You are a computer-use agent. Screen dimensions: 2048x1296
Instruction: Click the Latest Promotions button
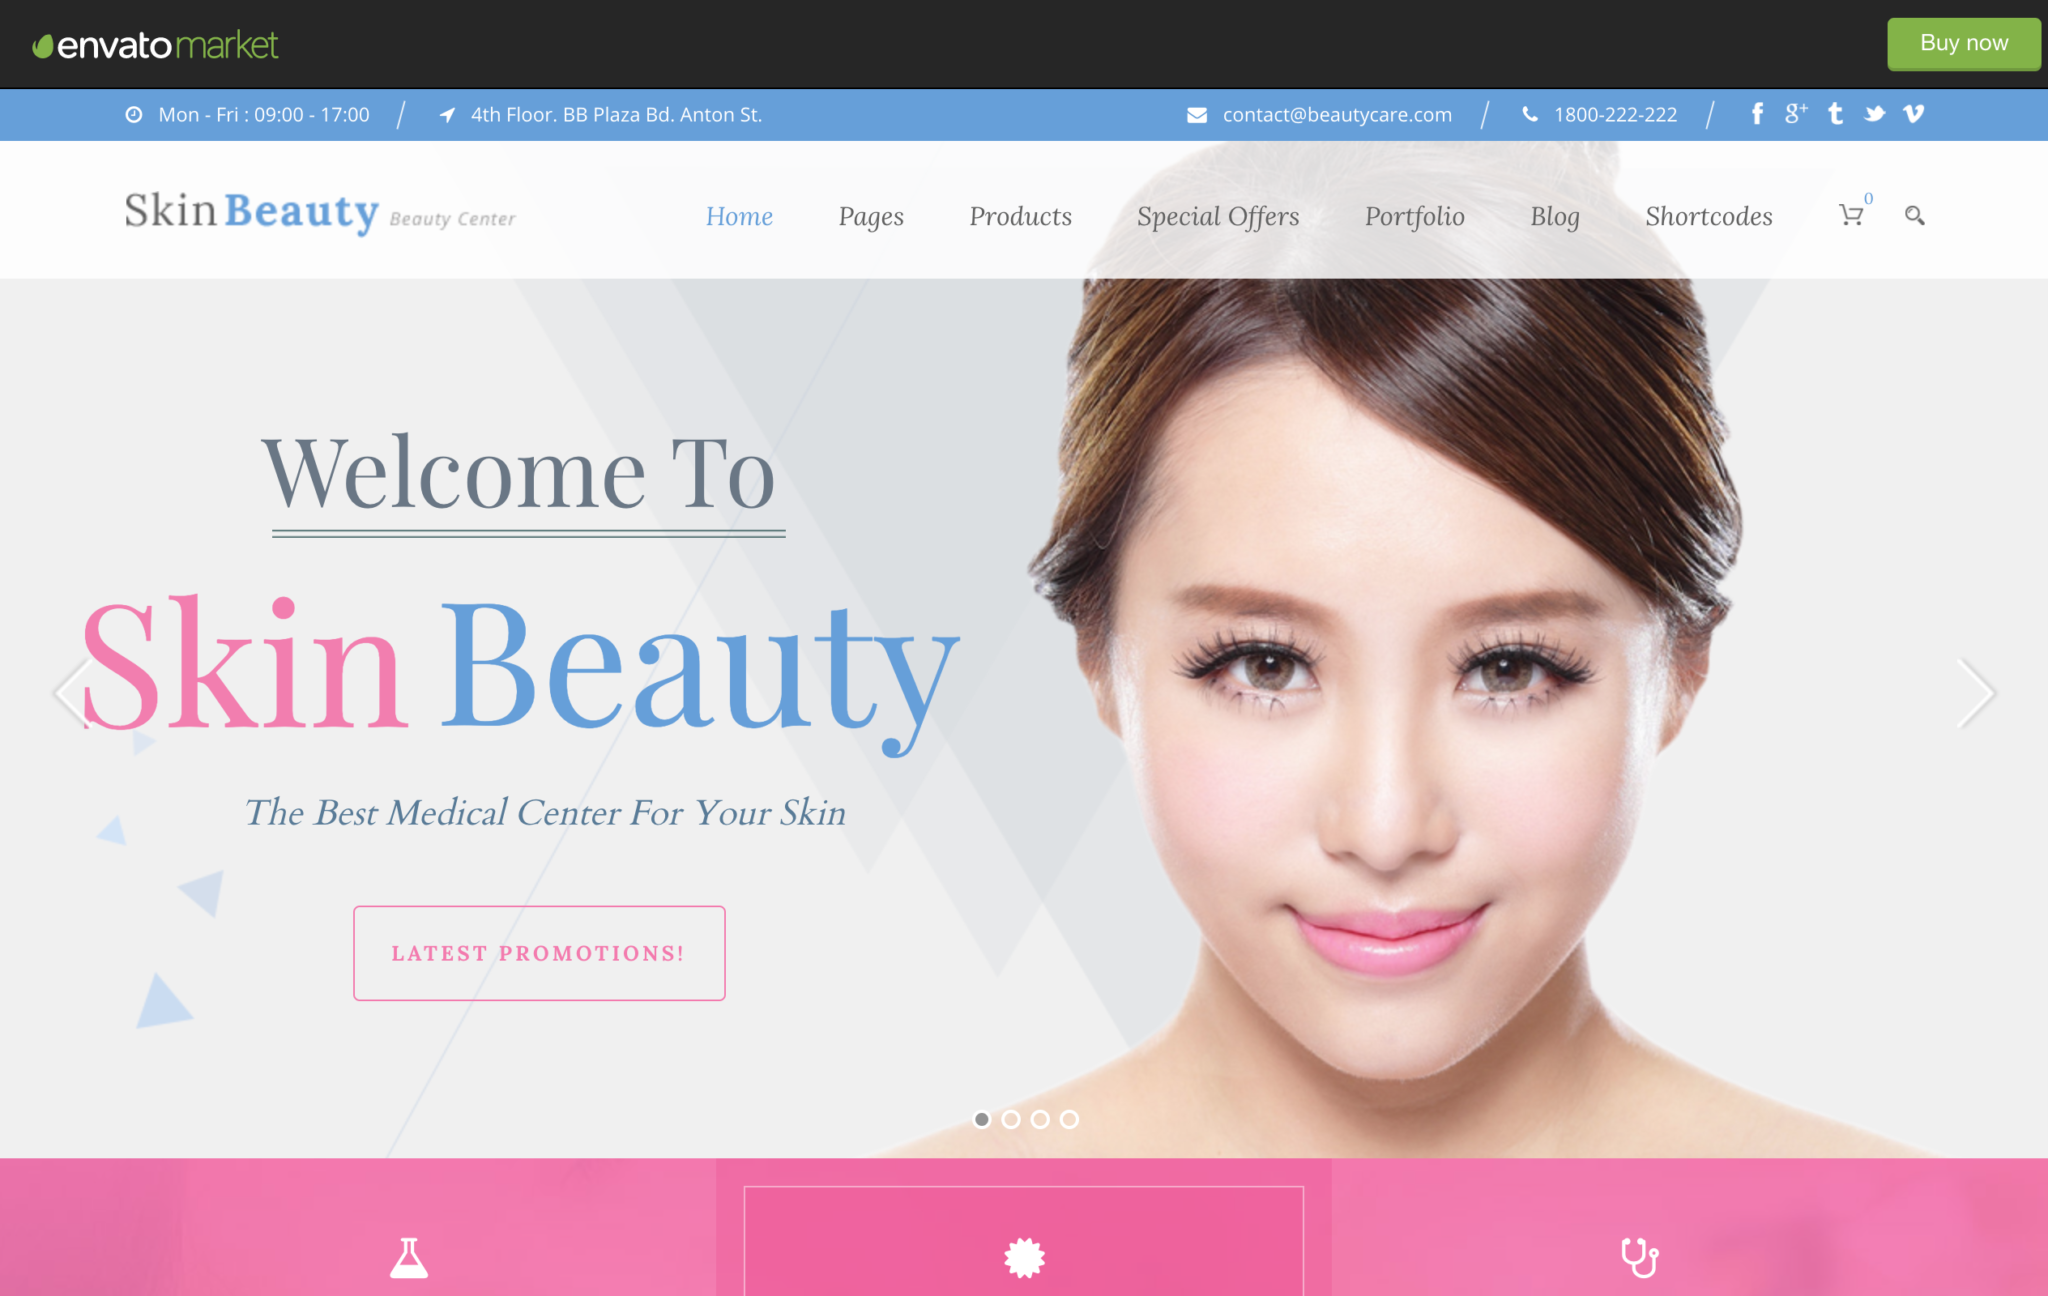point(538,952)
